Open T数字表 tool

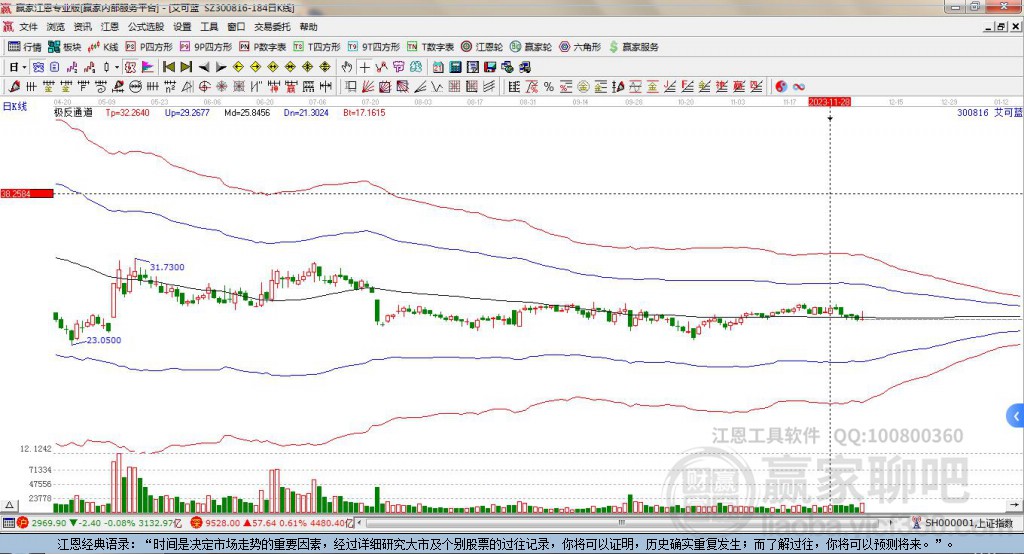pyautogui.click(x=430, y=47)
